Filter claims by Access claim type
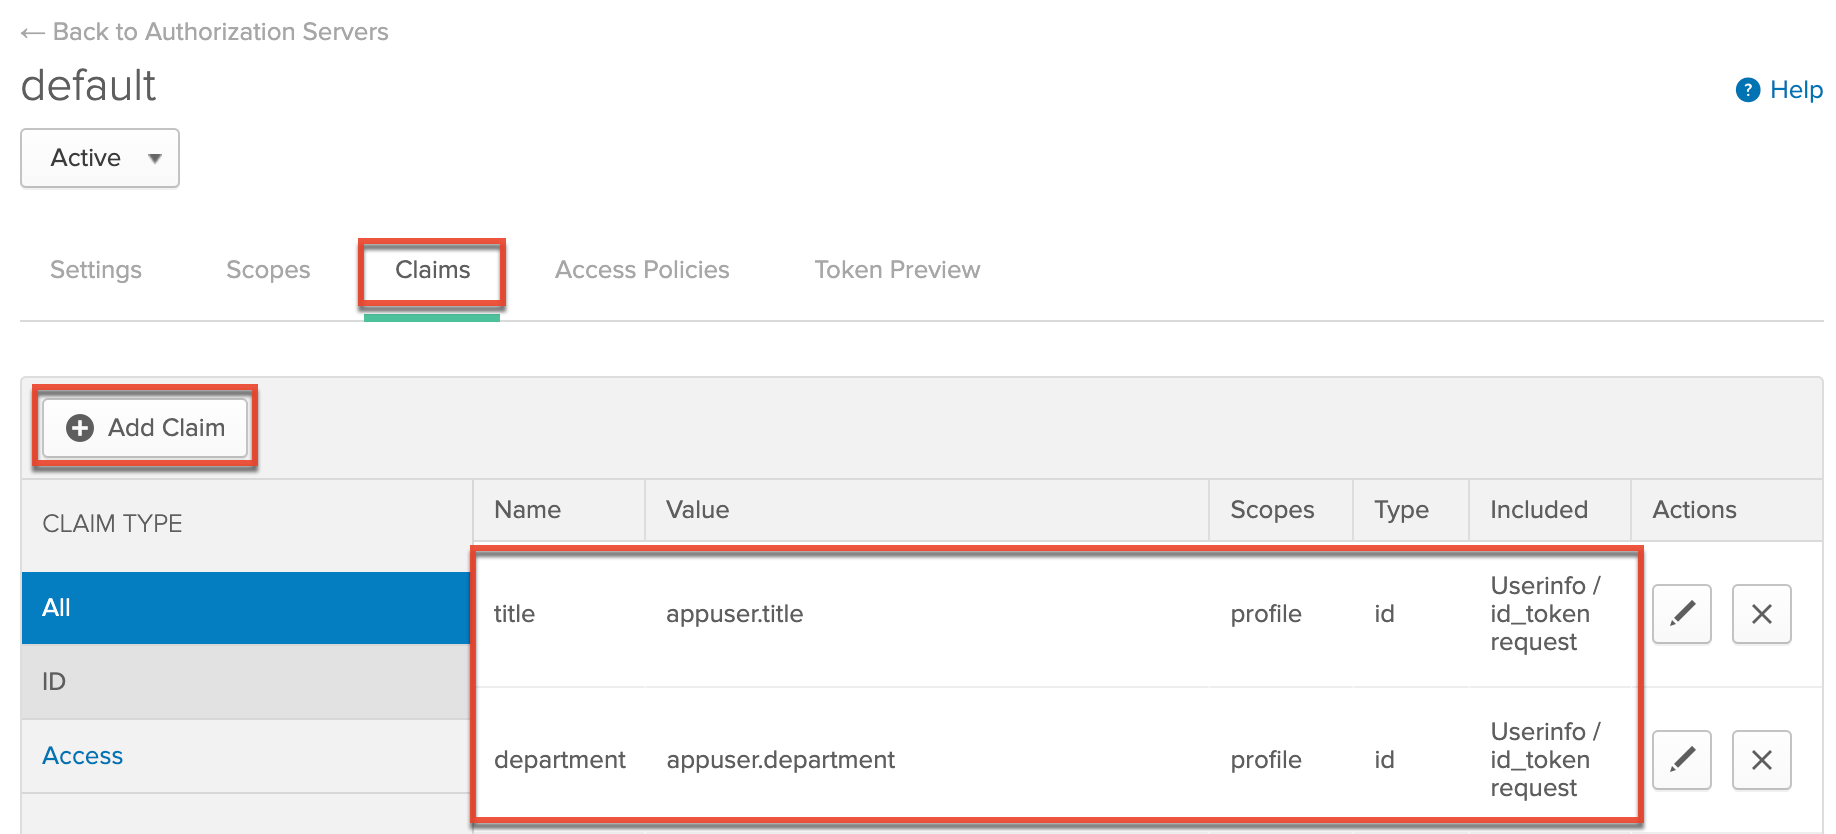1836x834 pixels. click(83, 756)
